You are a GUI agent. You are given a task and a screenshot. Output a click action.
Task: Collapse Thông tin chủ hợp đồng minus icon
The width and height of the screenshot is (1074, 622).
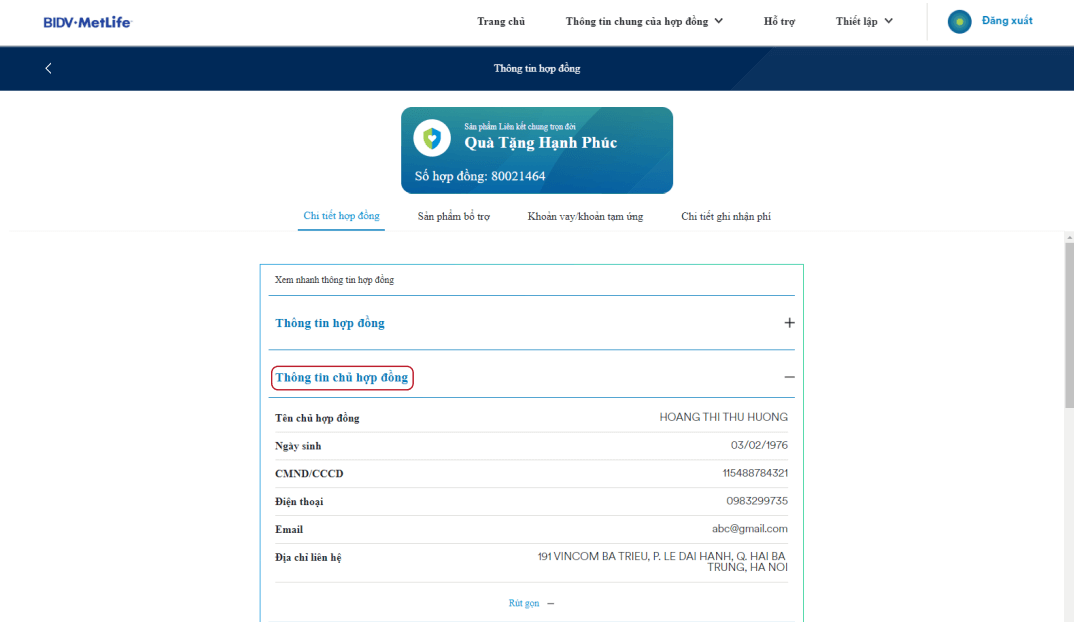point(789,377)
